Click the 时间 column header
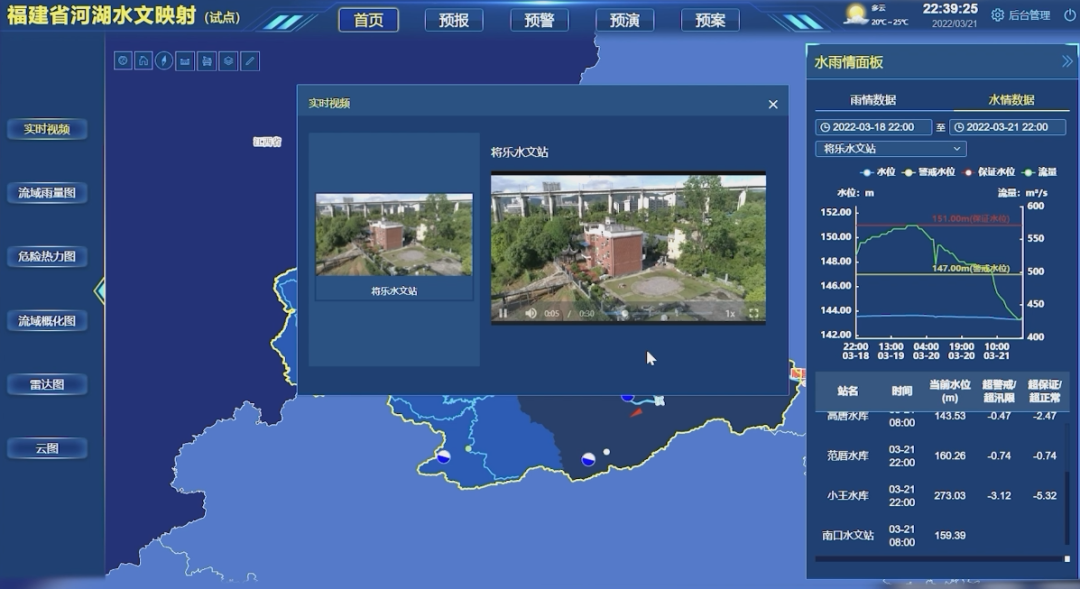This screenshot has width=1080, height=589. coord(902,391)
